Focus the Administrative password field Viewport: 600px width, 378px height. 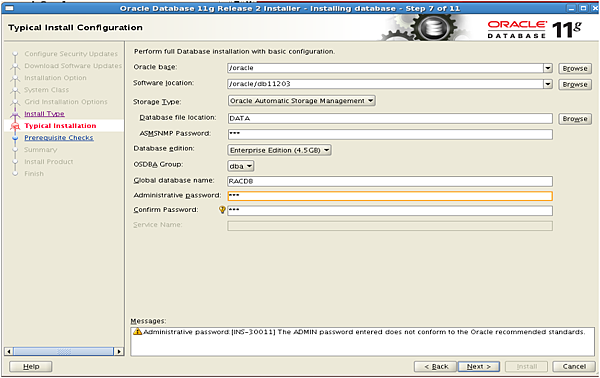pyautogui.click(x=390, y=196)
